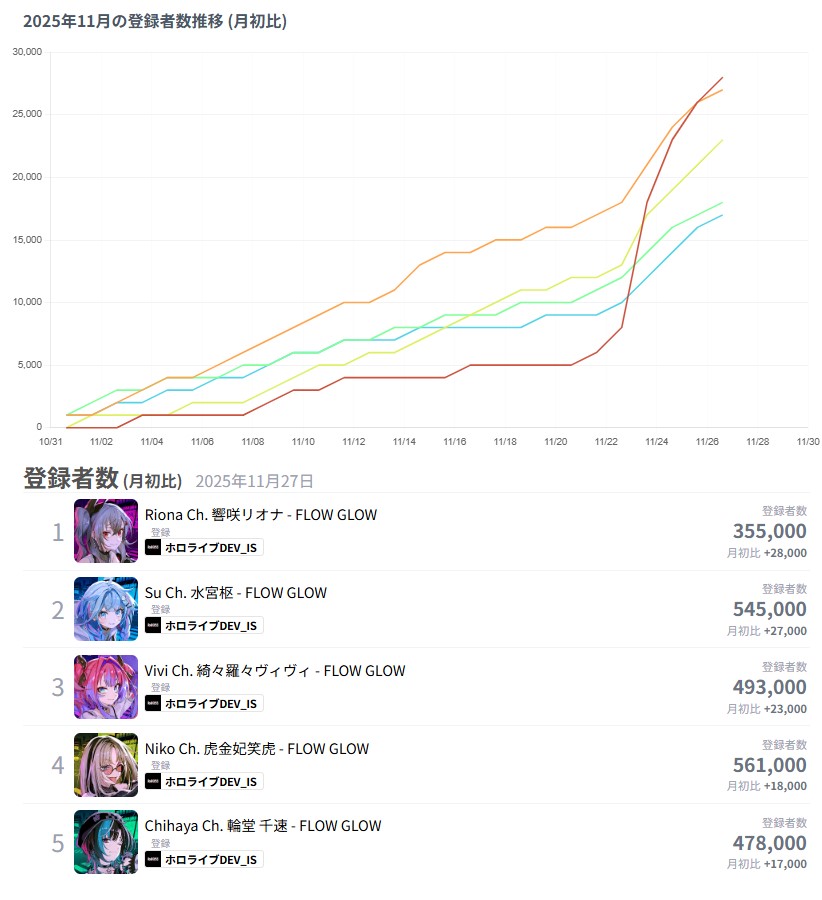822x900 pixels.
Task: Click Riona's 355,000 subscriber count
Action: coord(769,531)
